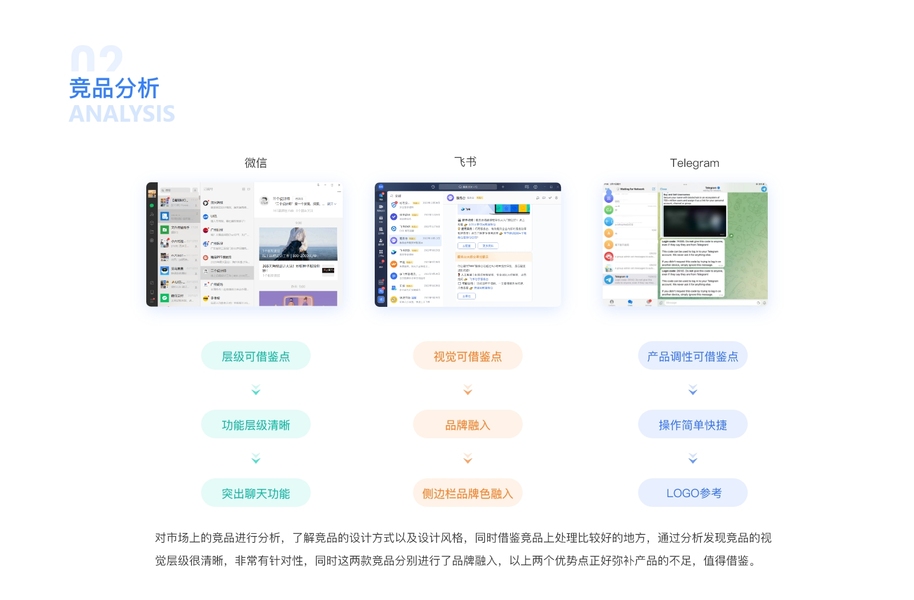914x600 pixels.
Task: Click the 侧边栏品牌色融入 pill
Action: (x=467, y=493)
